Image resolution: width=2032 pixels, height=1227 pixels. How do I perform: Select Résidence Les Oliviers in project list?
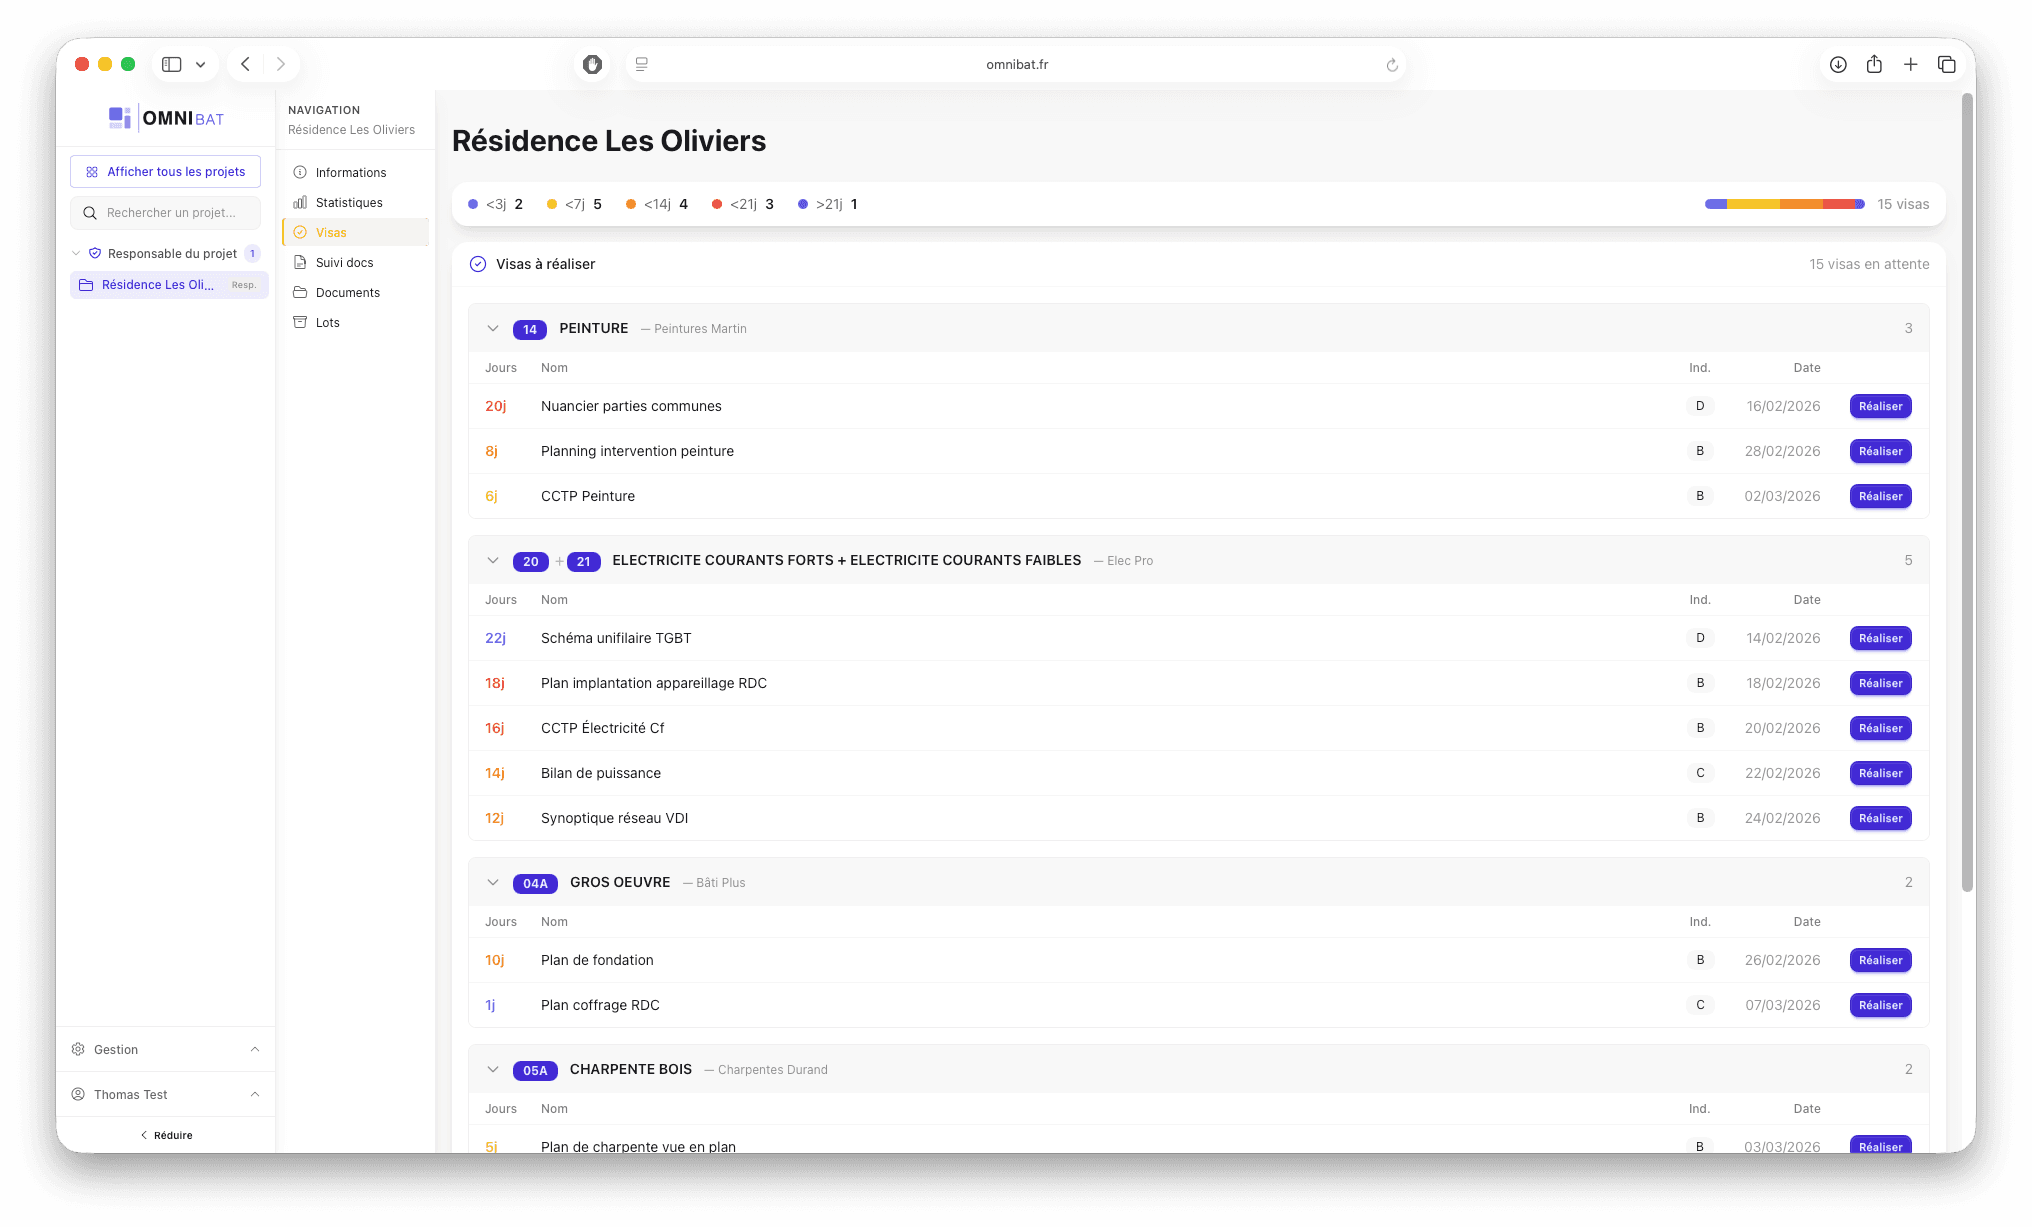pos(158,285)
